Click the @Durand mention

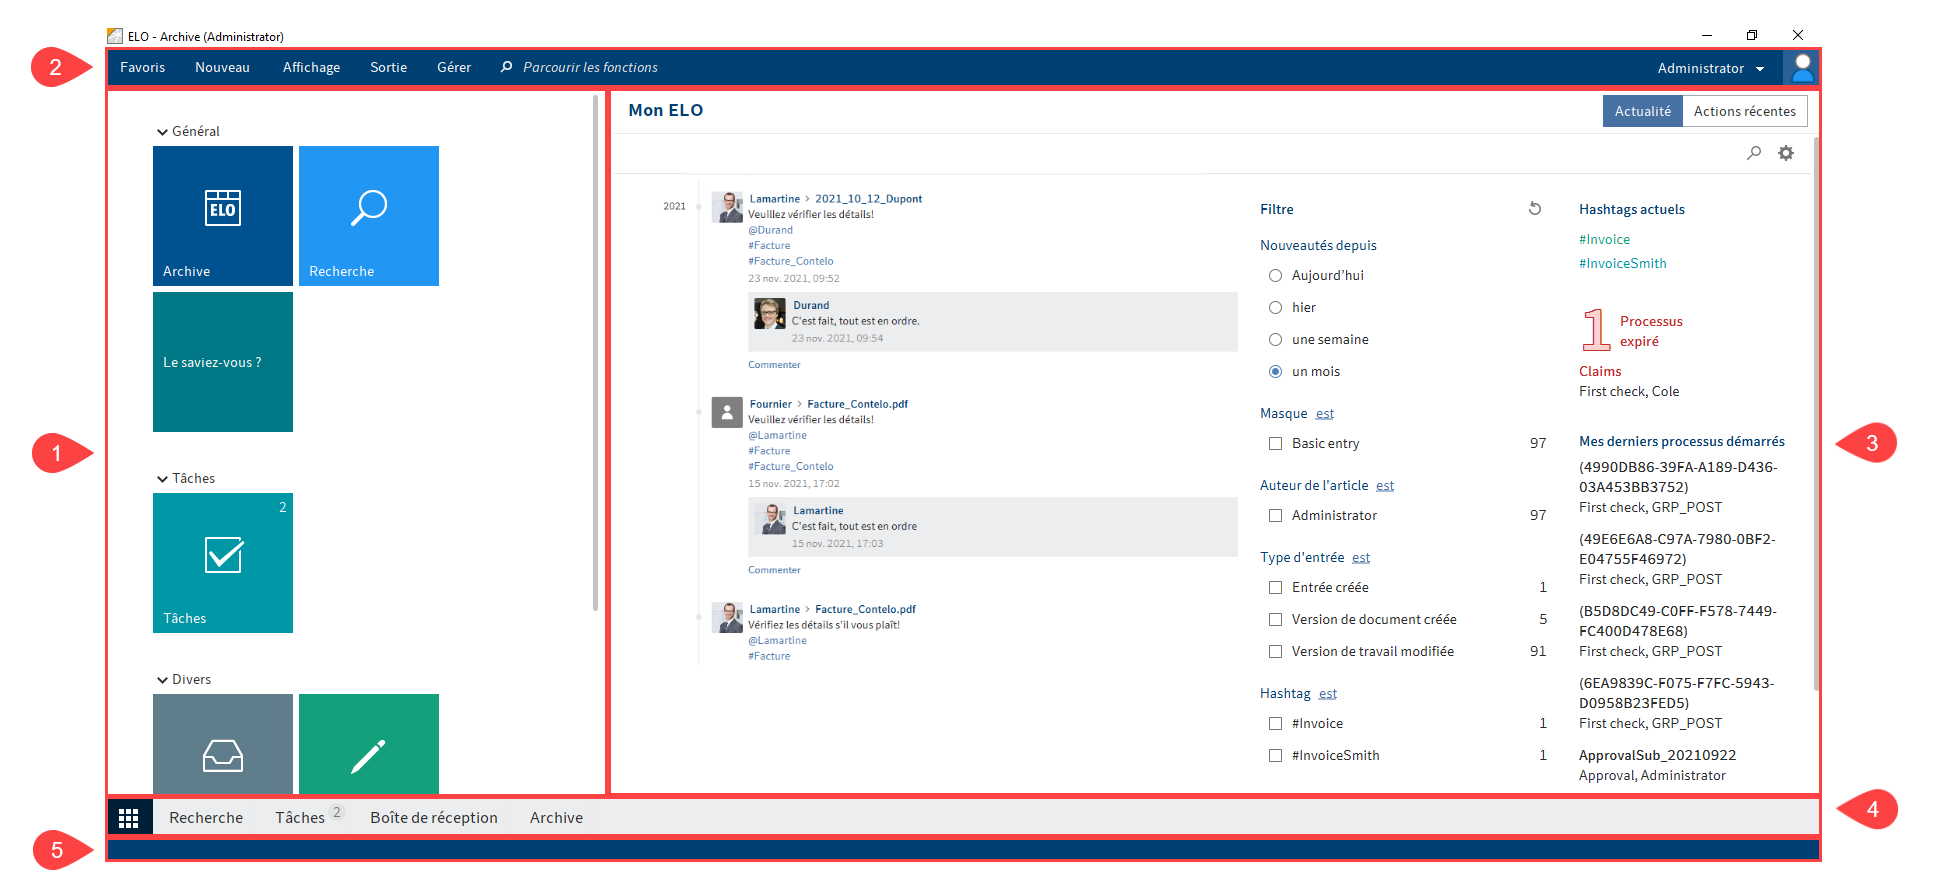click(x=770, y=230)
